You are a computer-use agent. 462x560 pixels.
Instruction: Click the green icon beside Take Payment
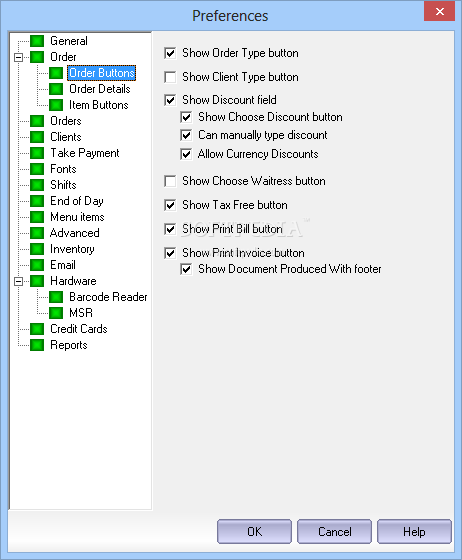37,153
